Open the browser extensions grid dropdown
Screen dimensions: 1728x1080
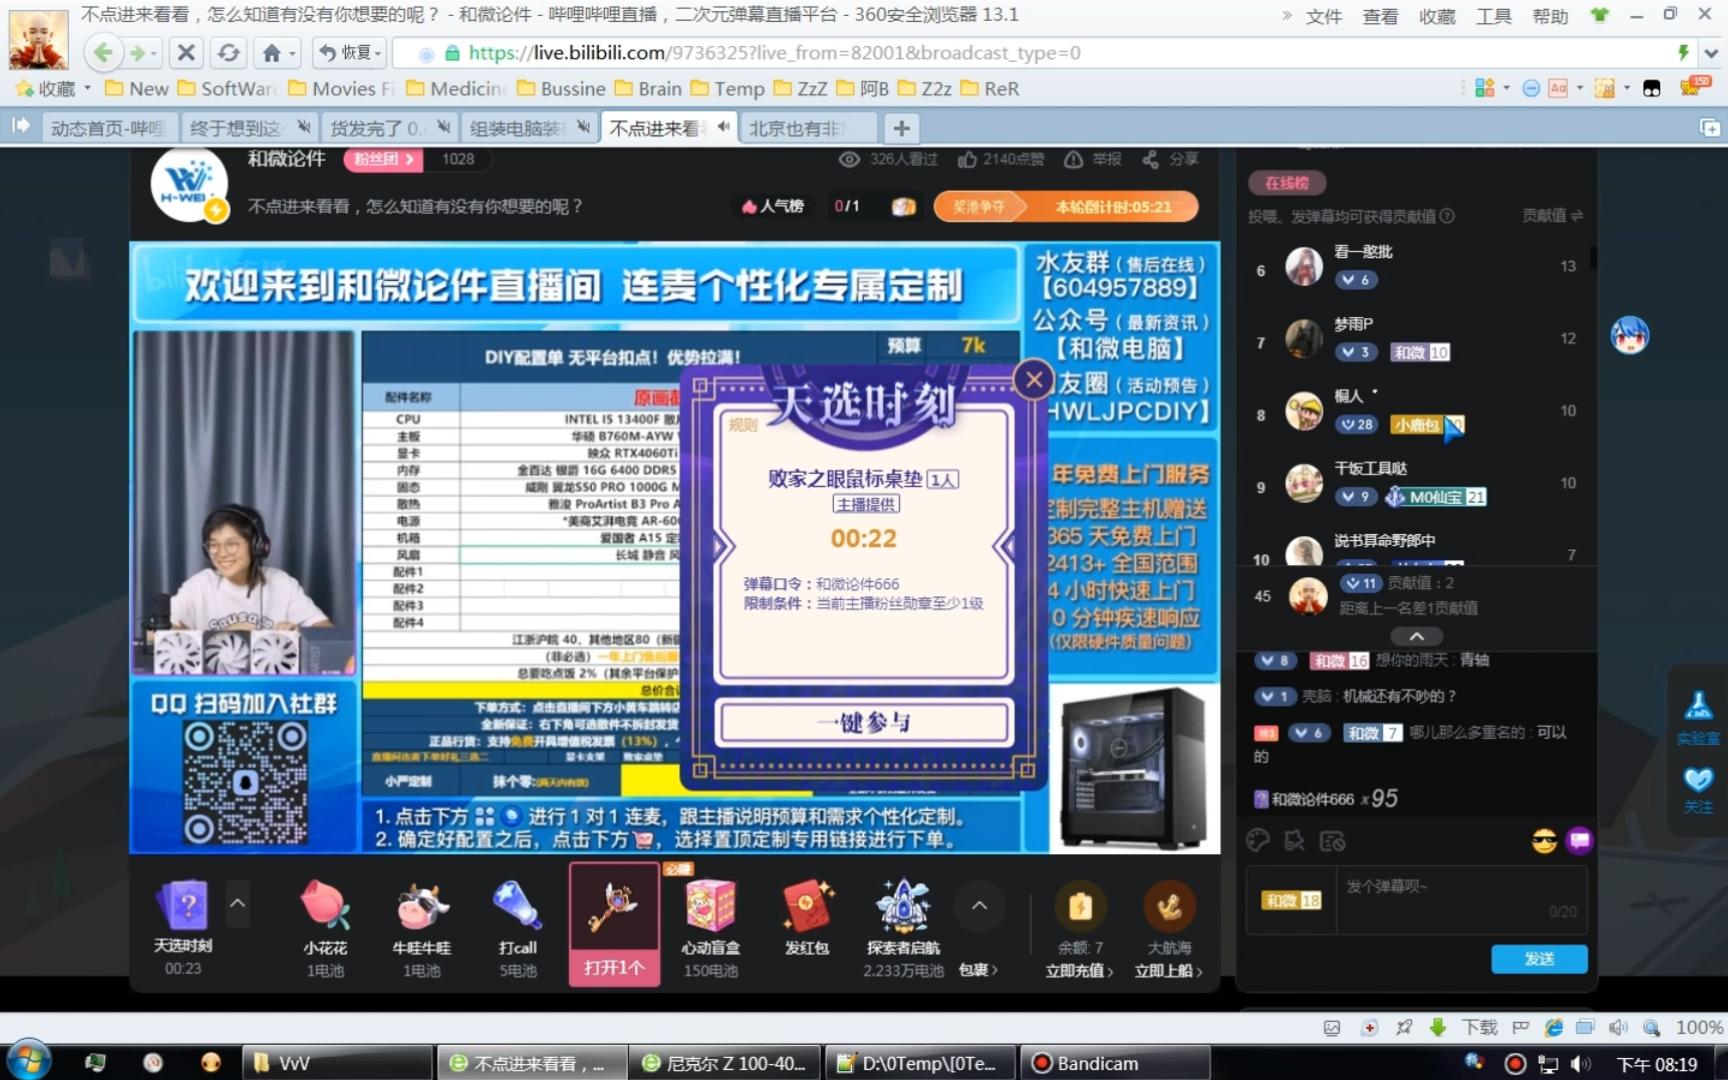[1490, 89]
